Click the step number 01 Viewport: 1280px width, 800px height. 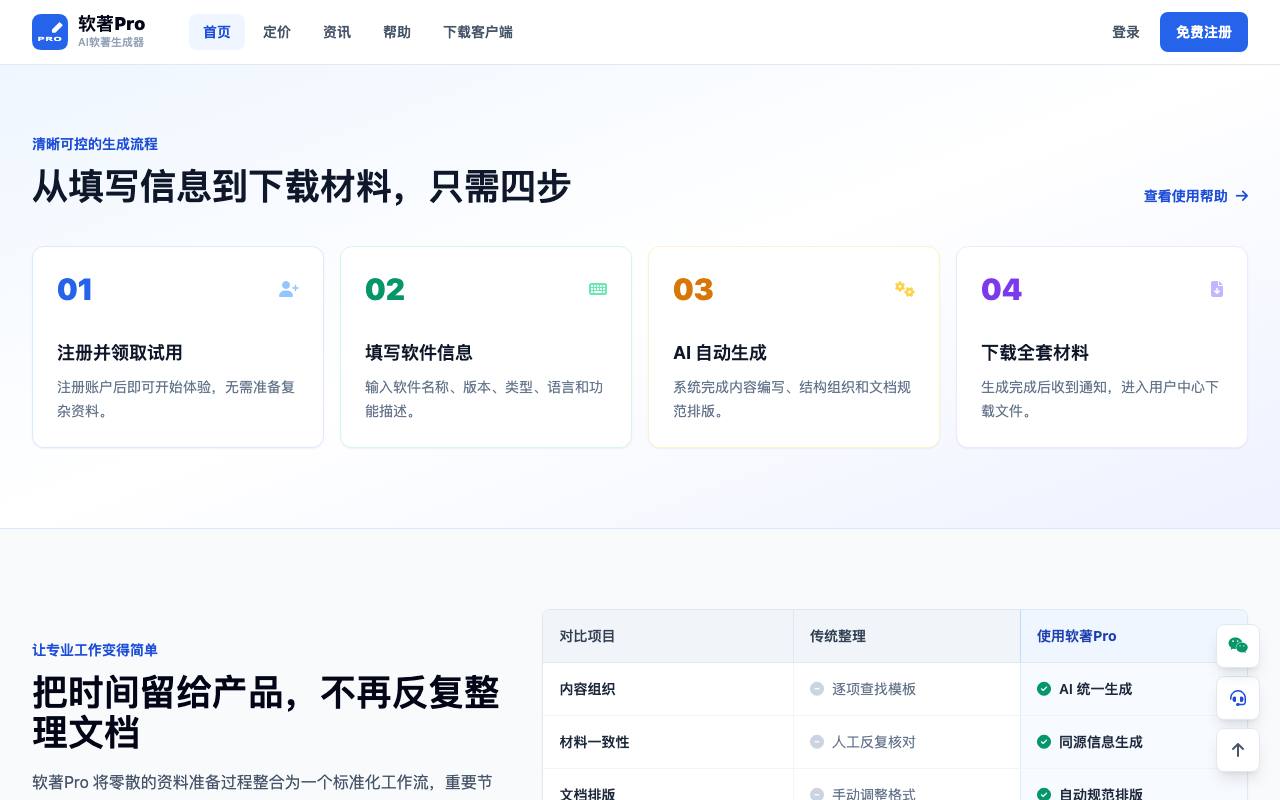click(75, 289)
